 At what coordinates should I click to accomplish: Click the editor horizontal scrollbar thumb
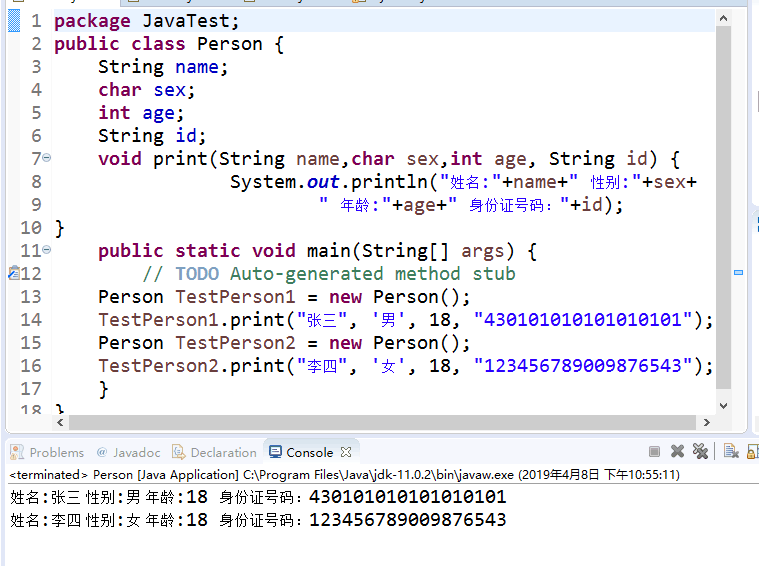382,422
